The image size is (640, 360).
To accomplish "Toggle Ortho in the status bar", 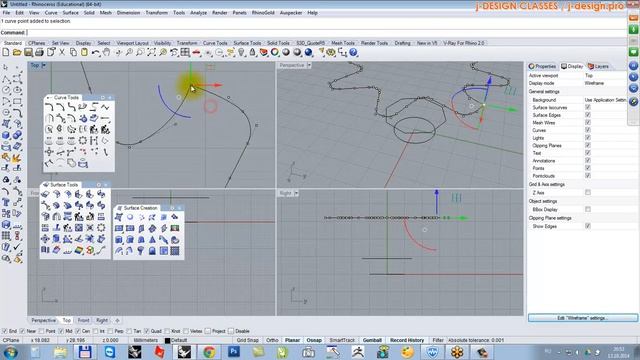I will tap(272, 340).
